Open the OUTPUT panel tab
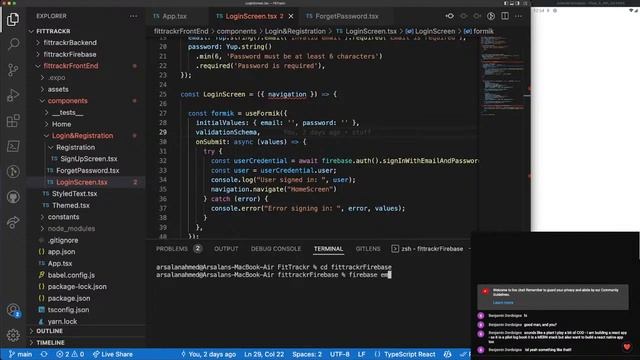This screenshot has width=640, height=360. 226,249
